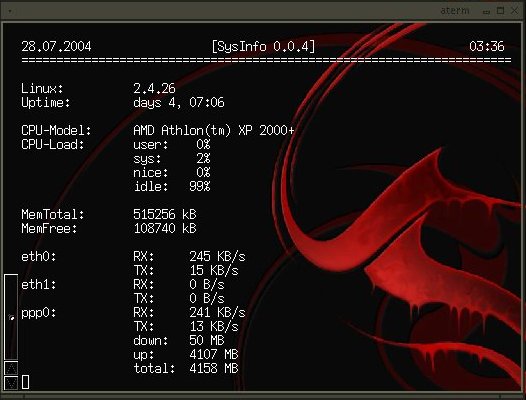Click eth1 TX value 0 B/s
Viewport: 526px width, 400px height.
click(x=207, y=299)
